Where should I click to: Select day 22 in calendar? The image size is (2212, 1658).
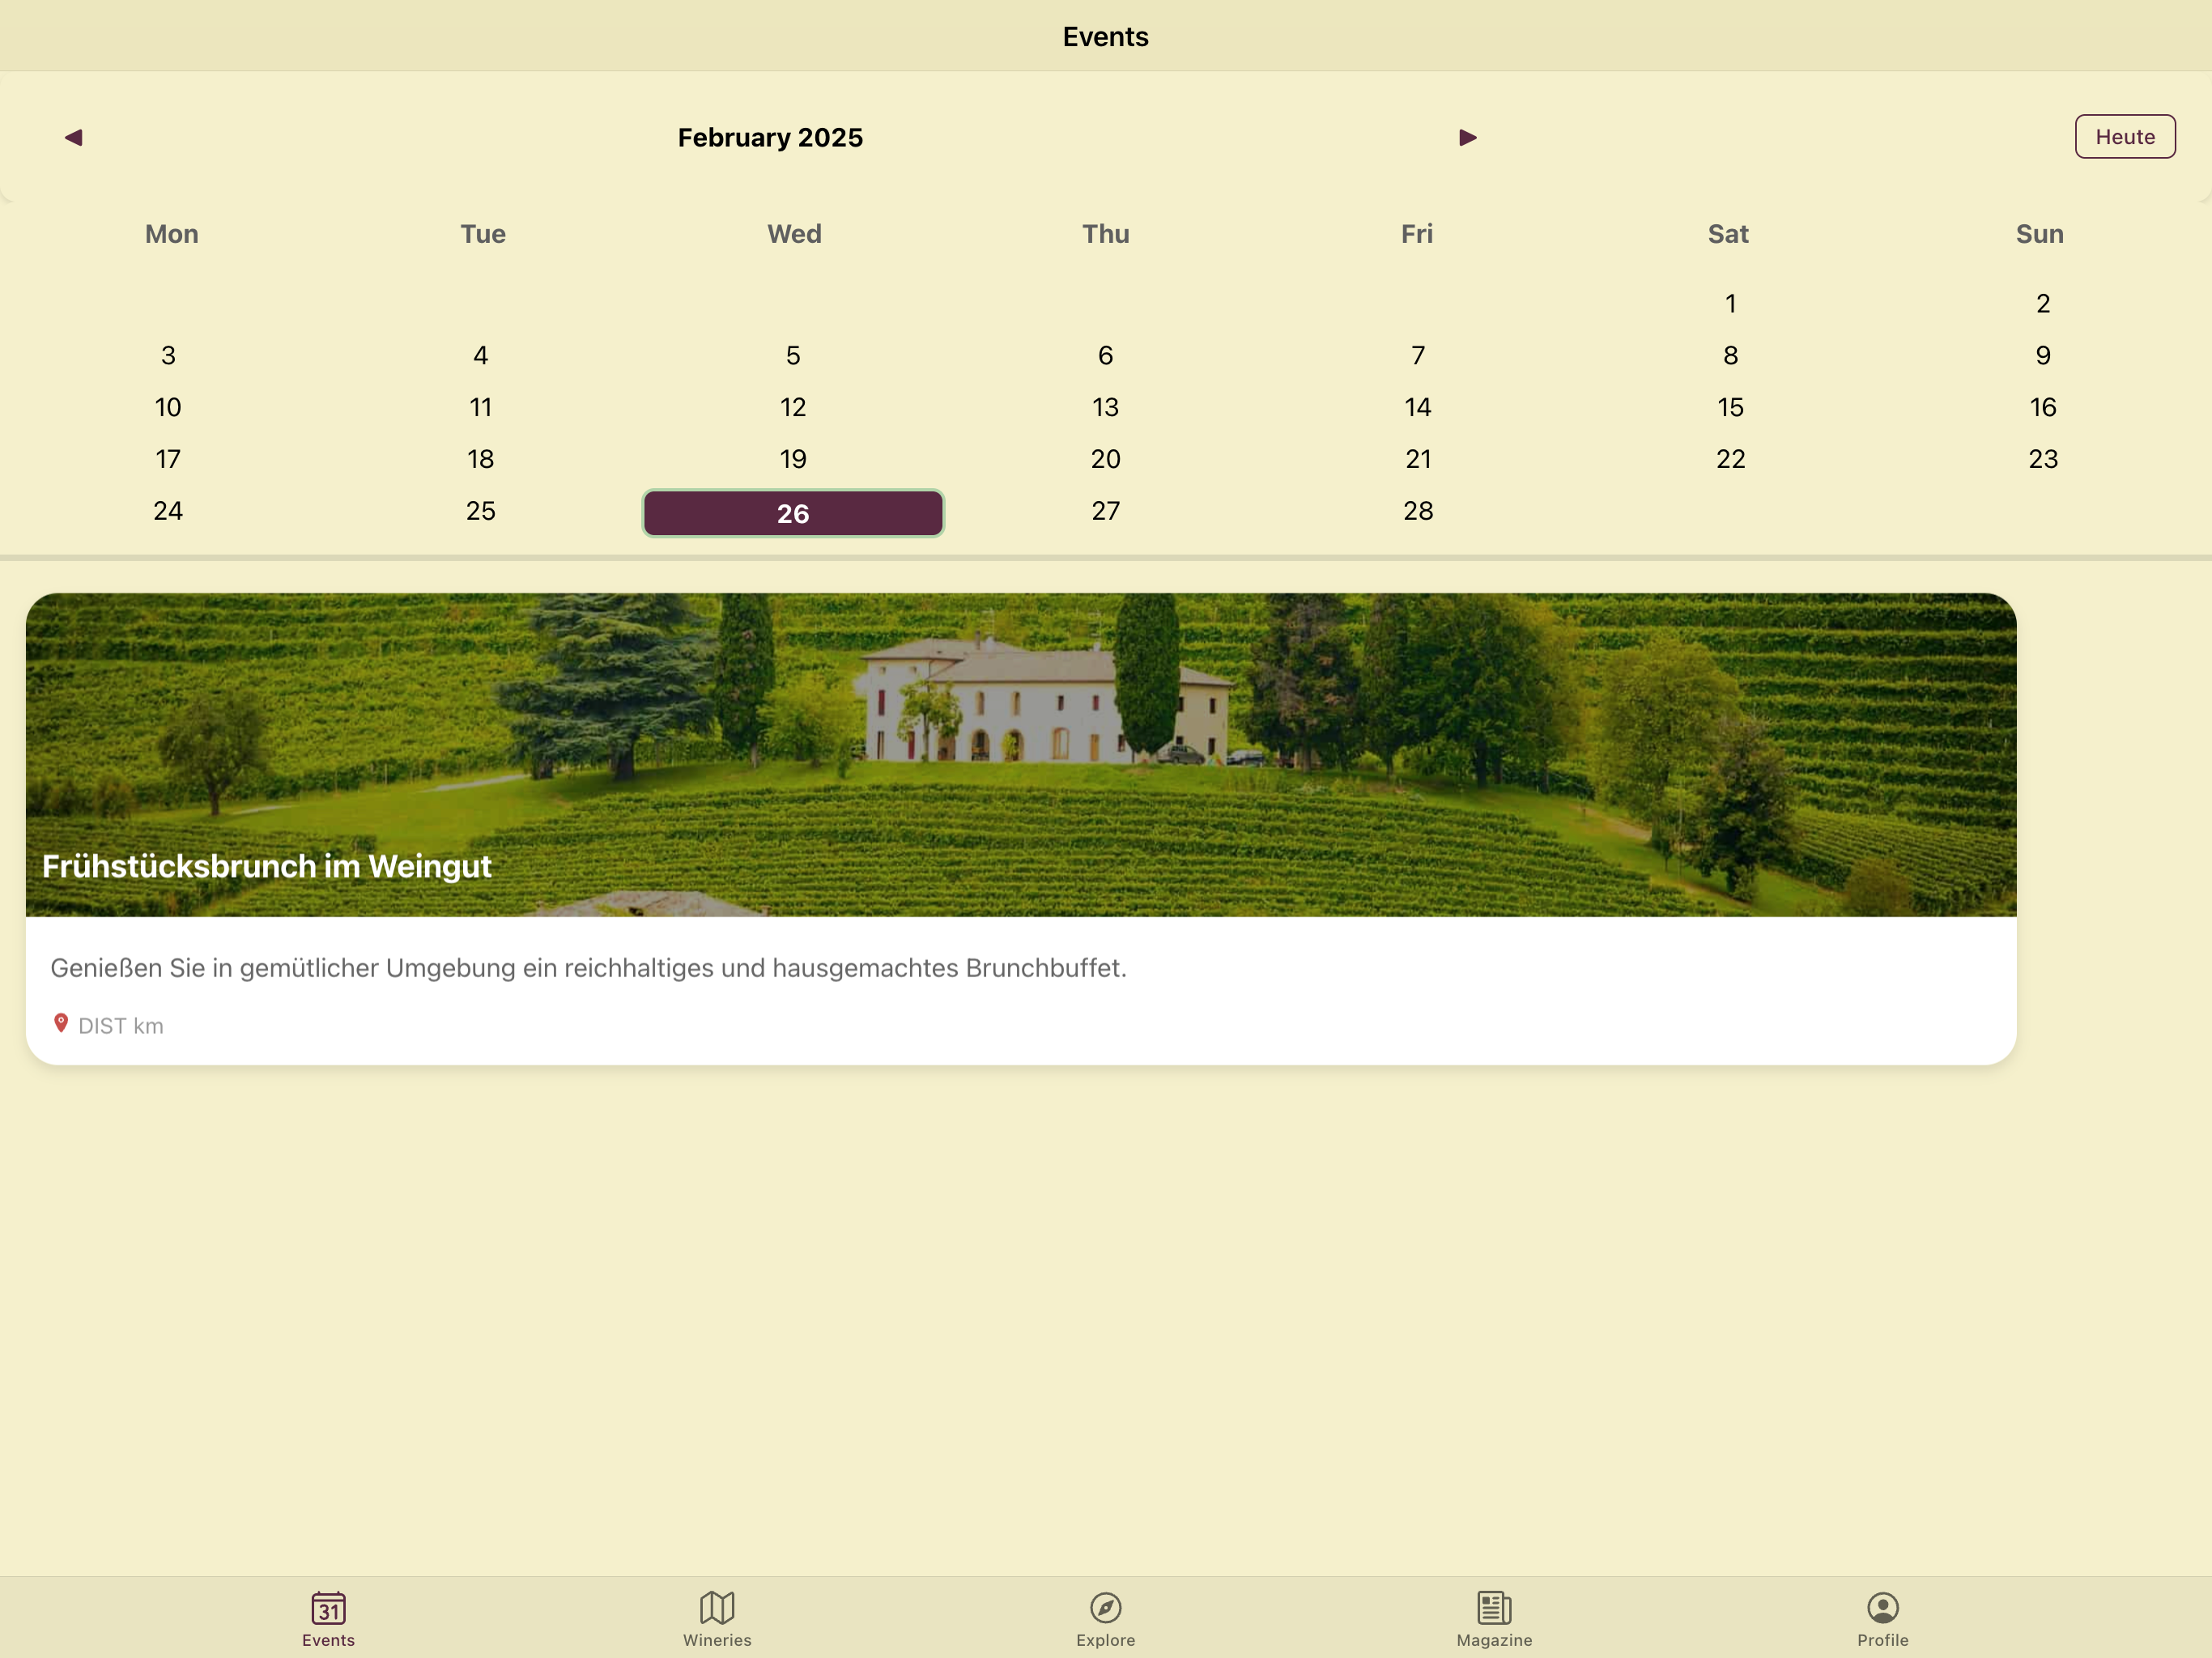pos(1731,459)
